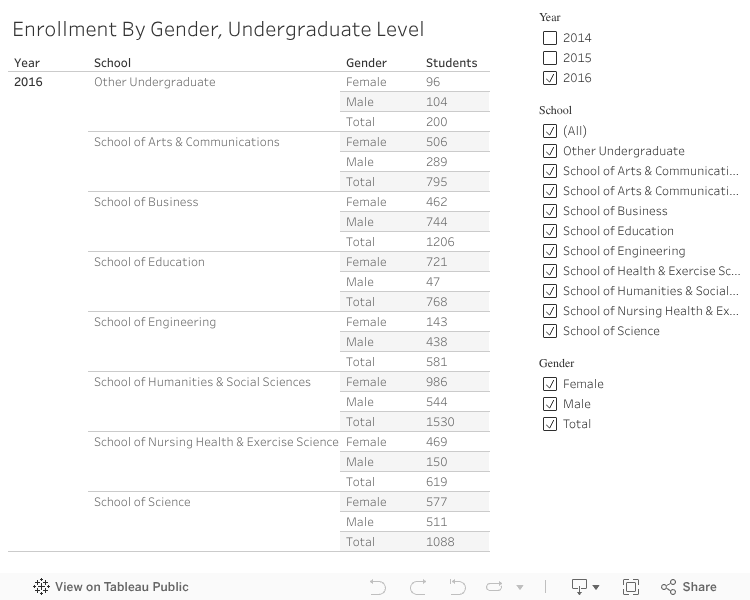Viewport: 750px width, 600px height.
Task: Open View on Tableau Public link
Action: [x=121, y=587]
